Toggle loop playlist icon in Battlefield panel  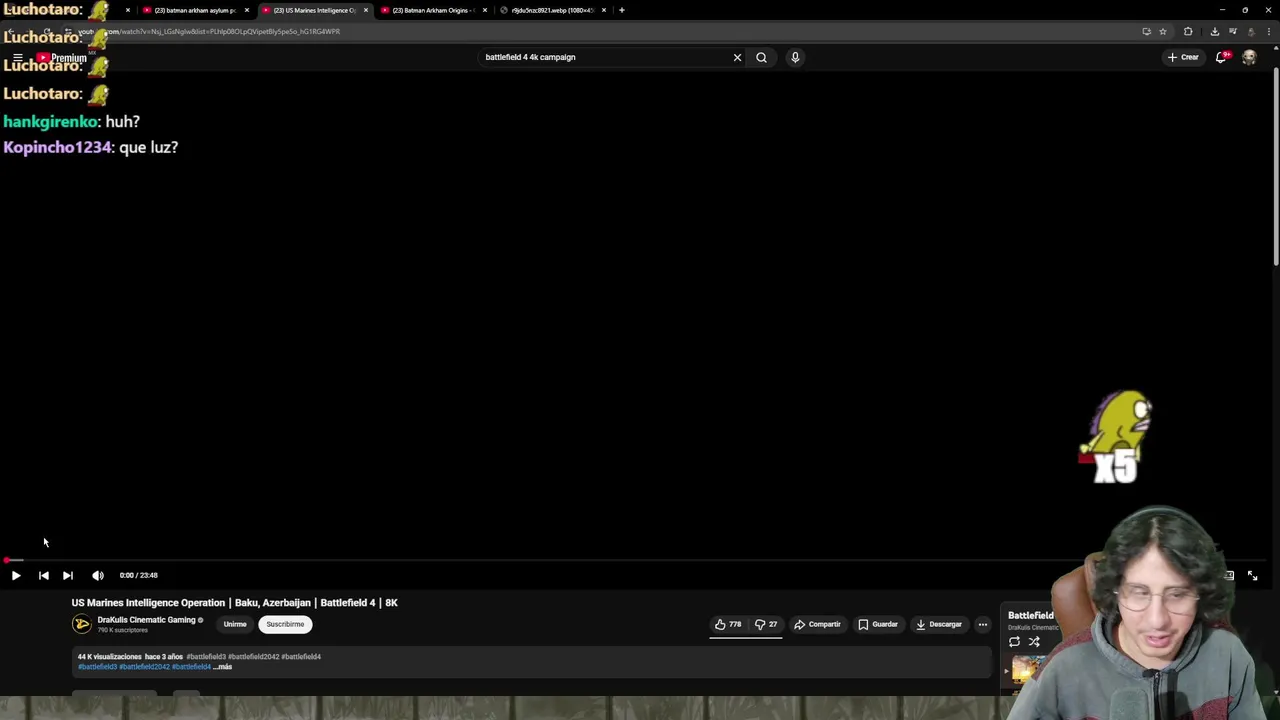[1014, 642]
